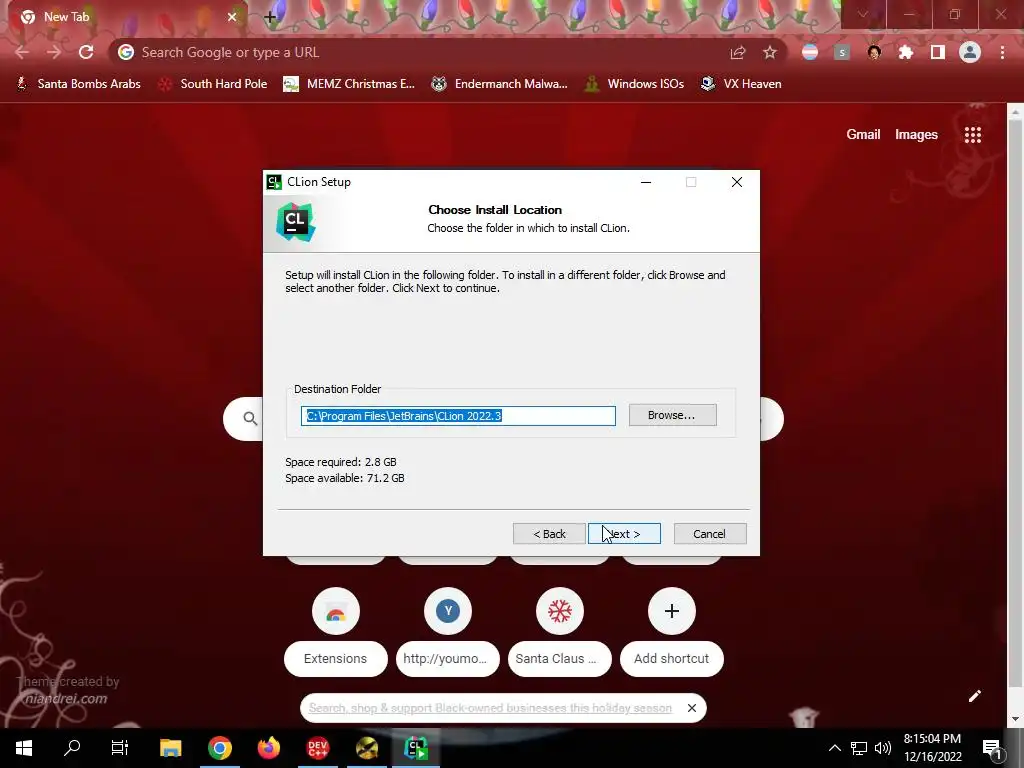Dismiss the Black-owned businesses promo
Viewport: 1024px width, 768px height.
[x=692, y=708]
